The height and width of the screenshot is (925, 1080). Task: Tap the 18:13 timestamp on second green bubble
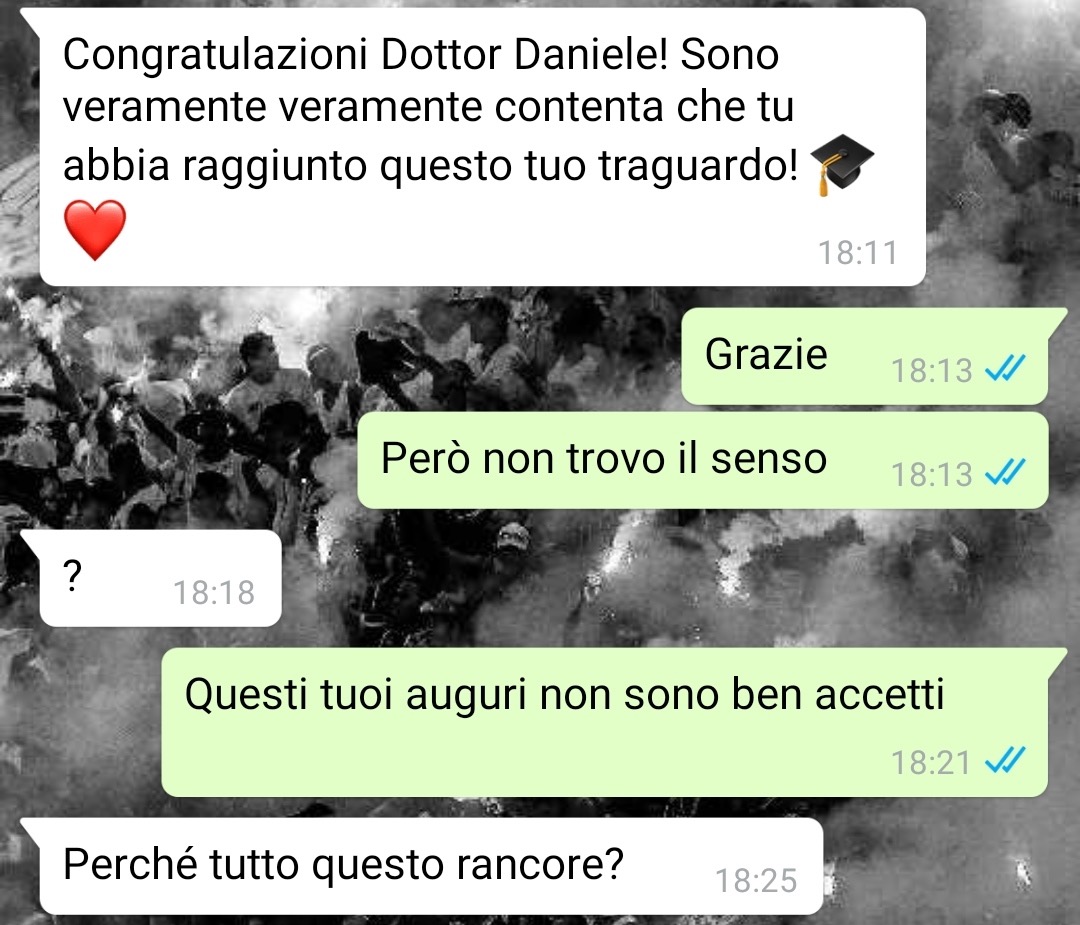pos(931,475)
